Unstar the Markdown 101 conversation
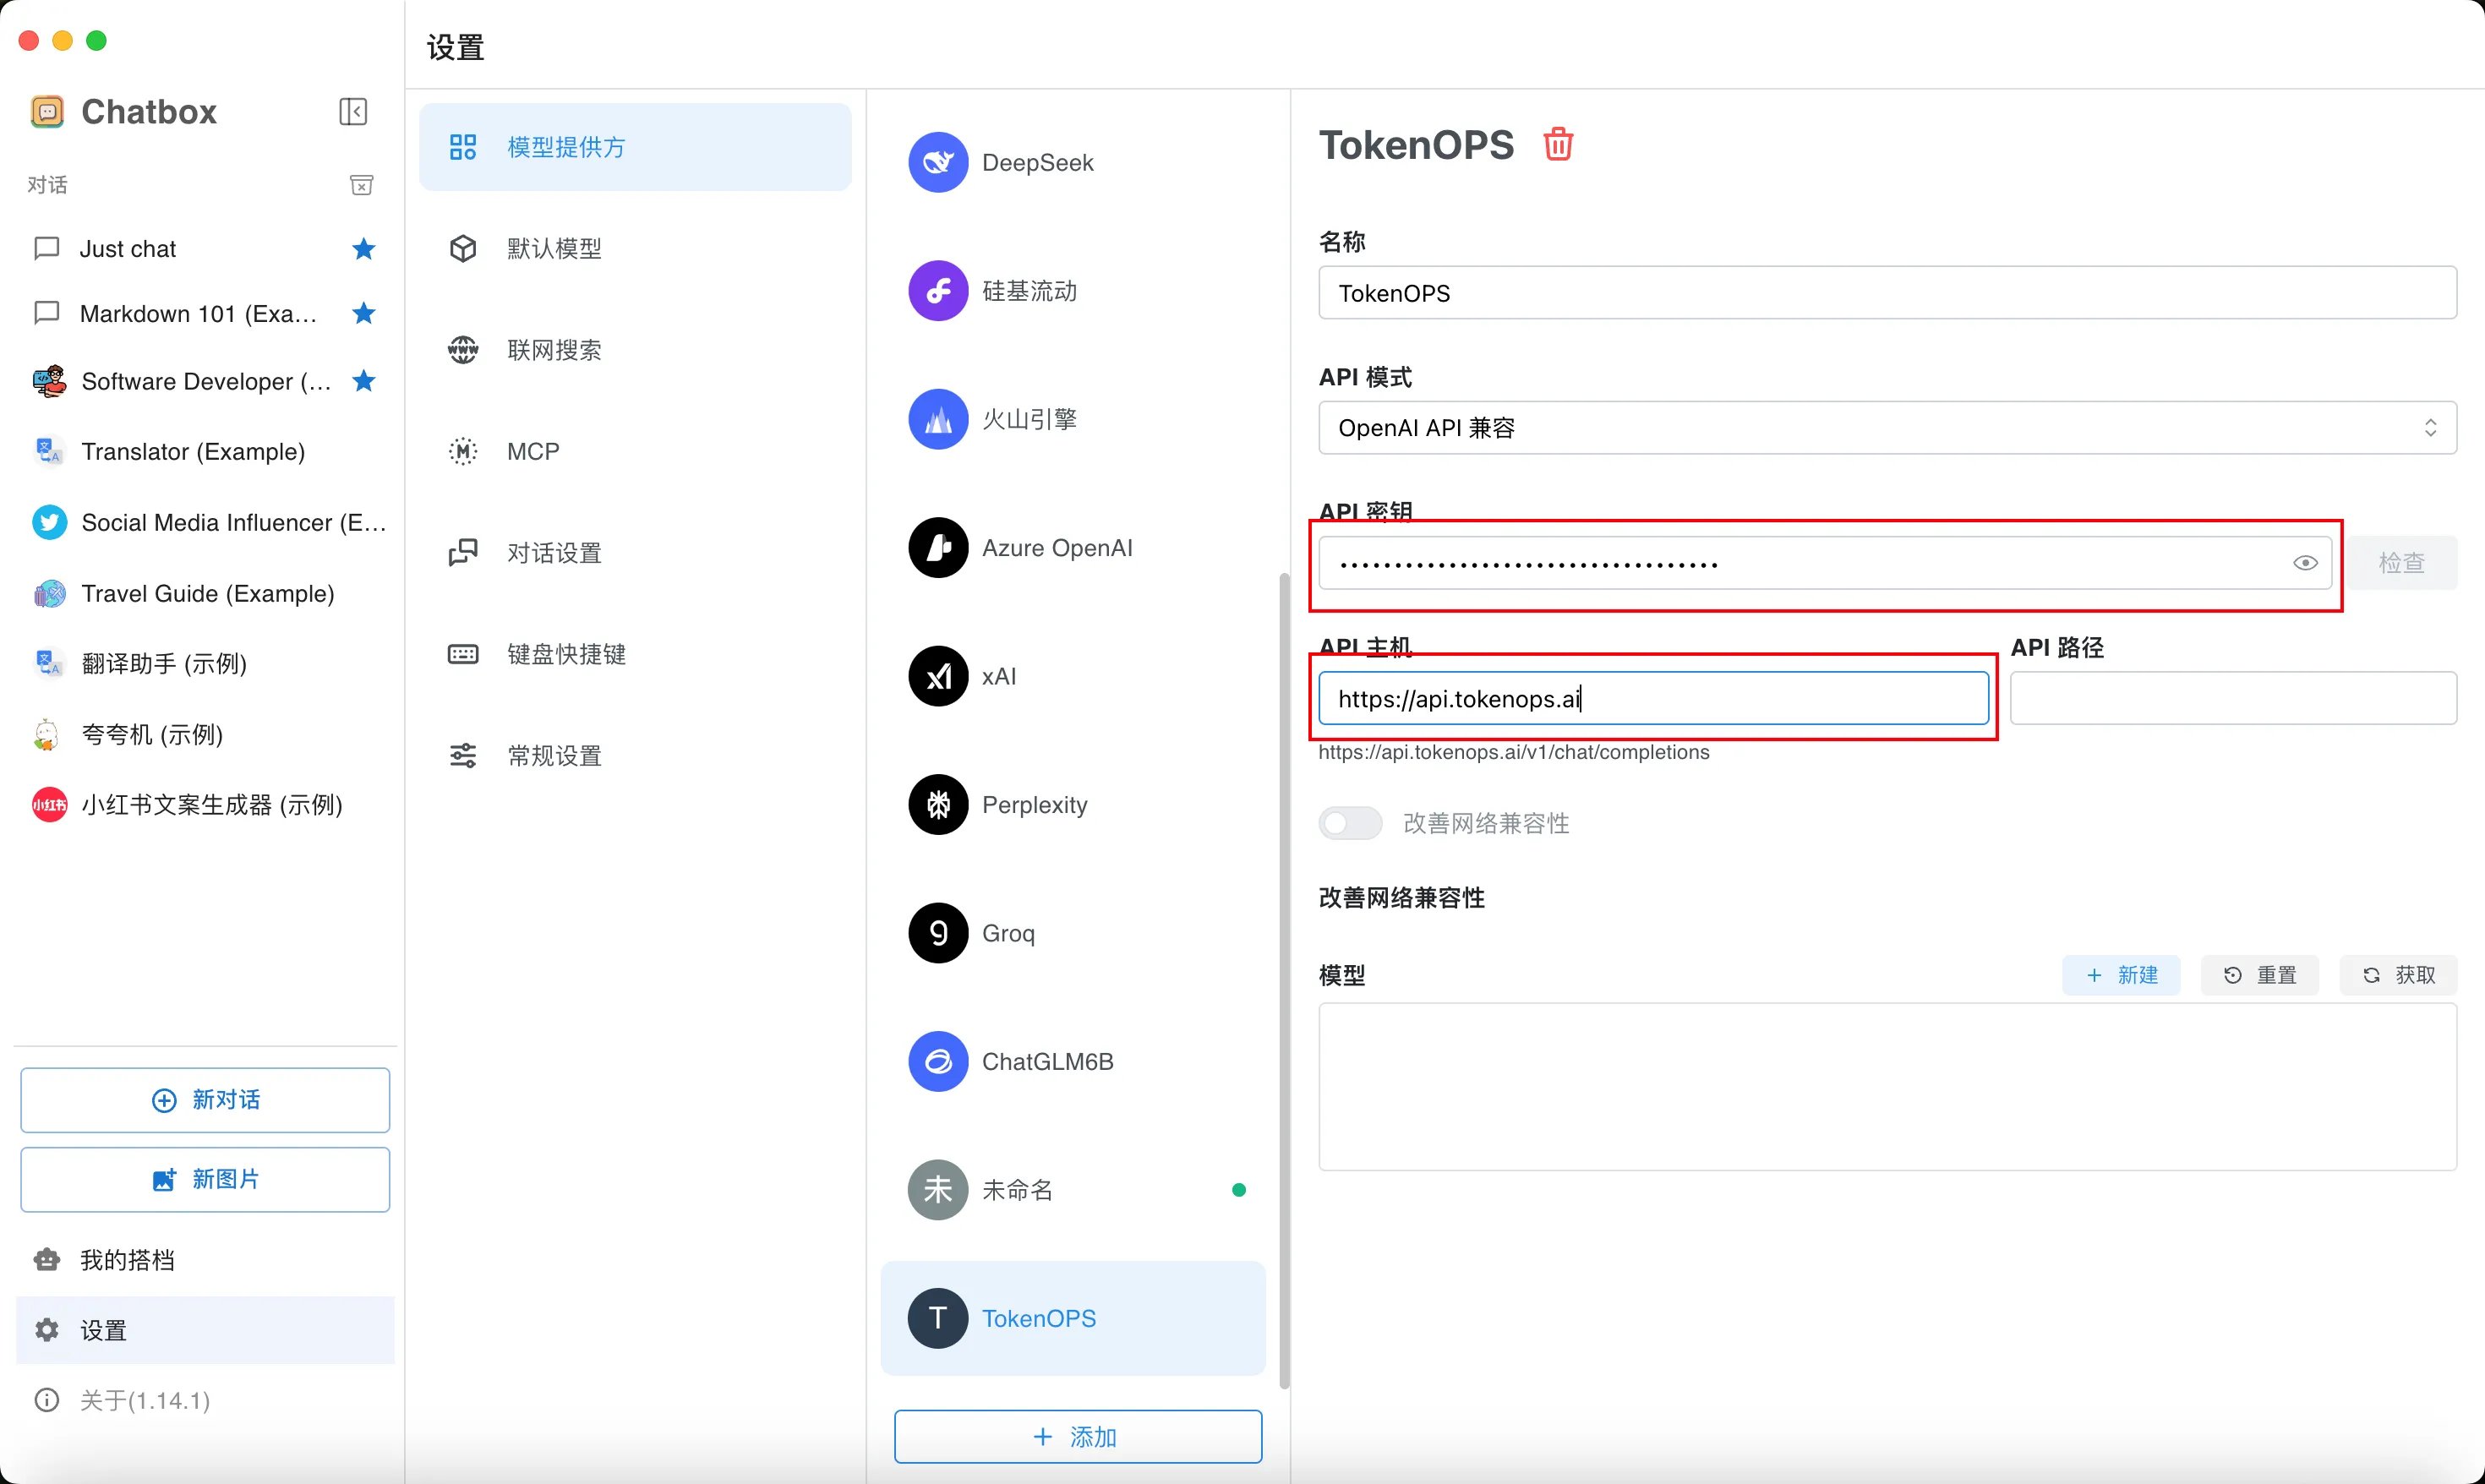2485x1484 pixels. (x=364, y=313)
